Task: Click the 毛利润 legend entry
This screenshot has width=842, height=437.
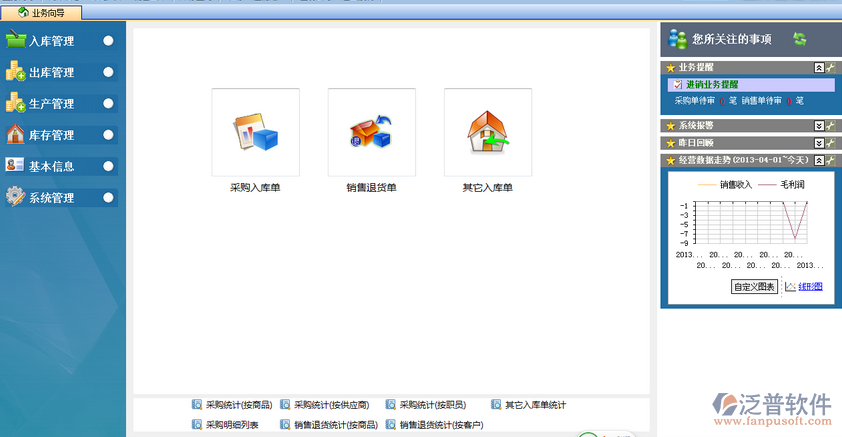Action: pos(781,185)
